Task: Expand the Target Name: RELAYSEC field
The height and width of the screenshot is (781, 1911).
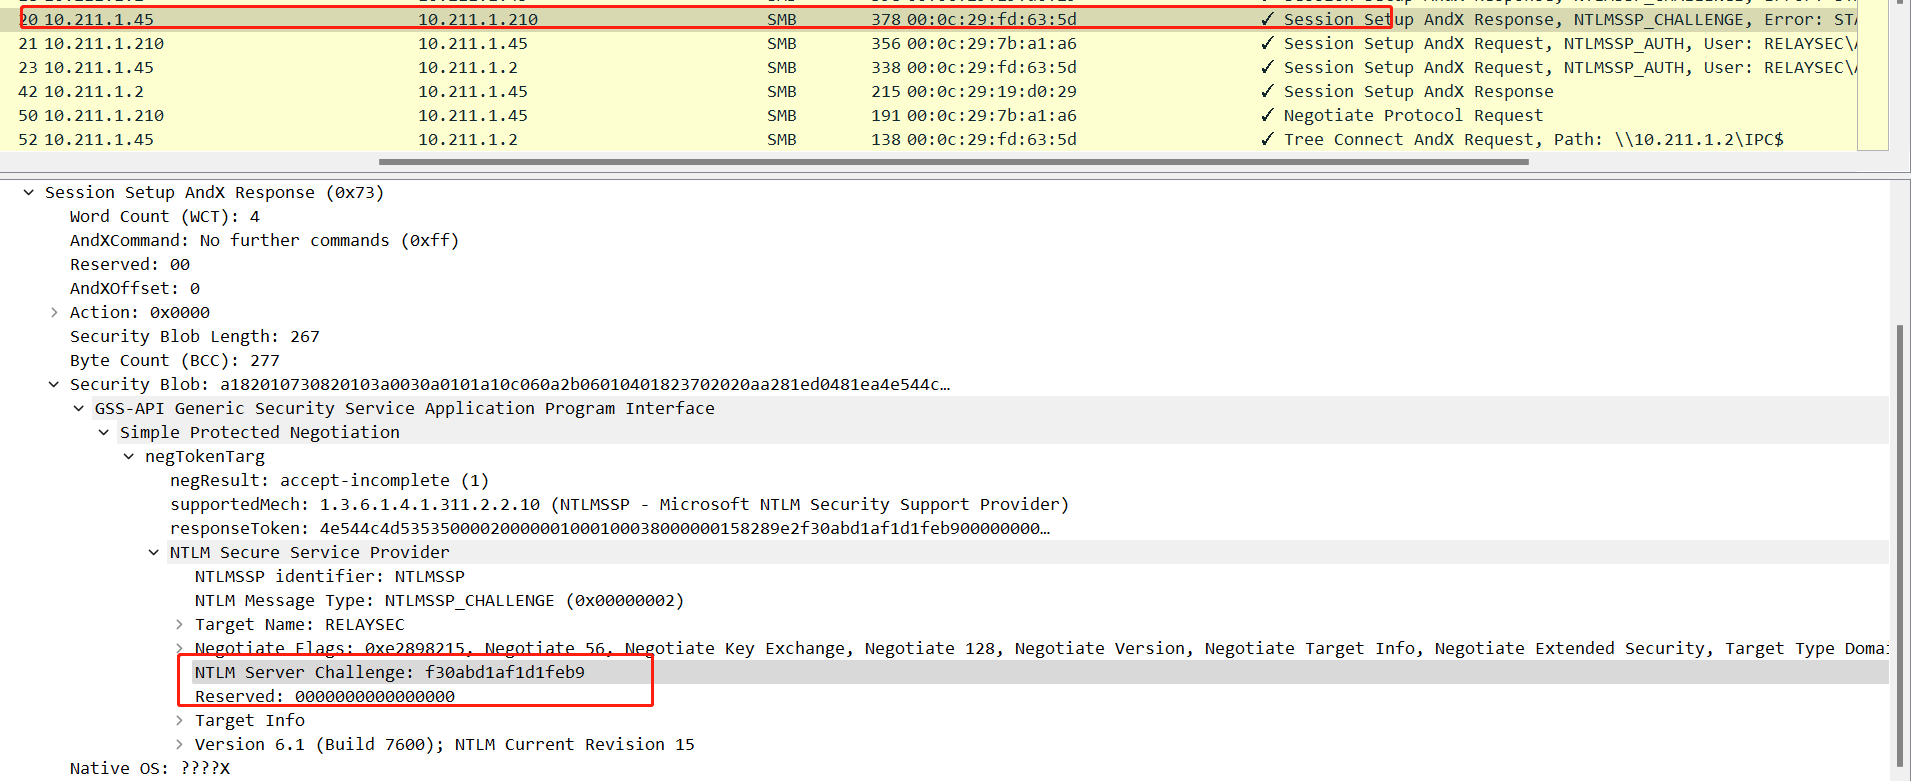Action: tap(179, 625)
